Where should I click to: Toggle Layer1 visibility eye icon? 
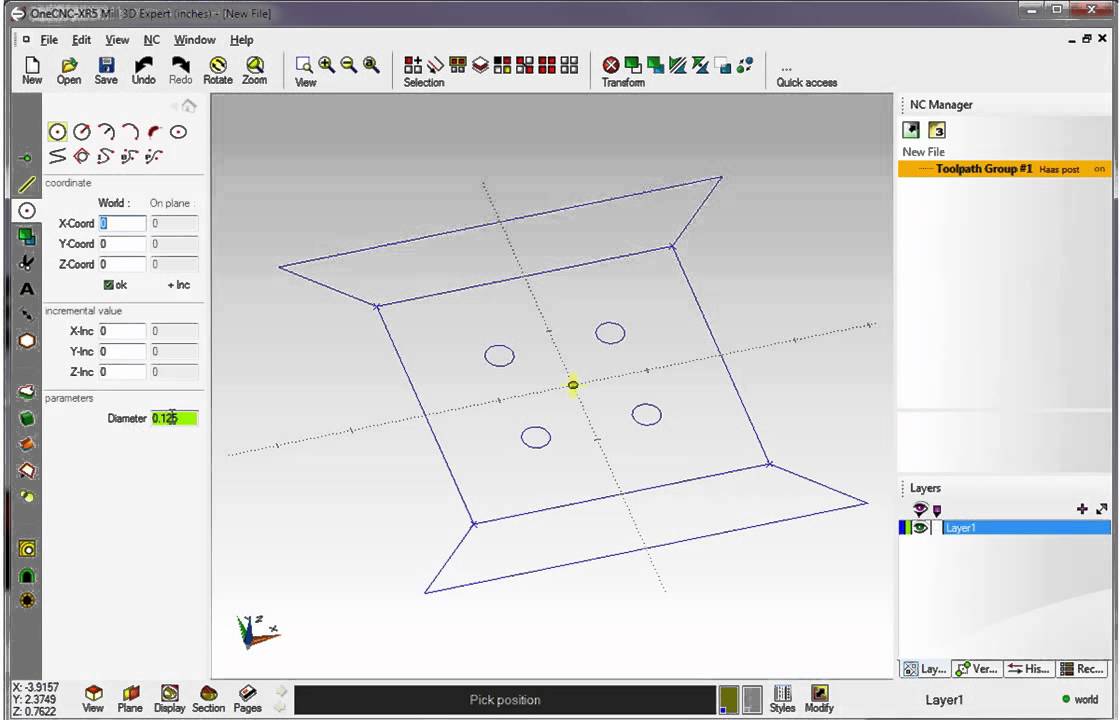(920, 528)
